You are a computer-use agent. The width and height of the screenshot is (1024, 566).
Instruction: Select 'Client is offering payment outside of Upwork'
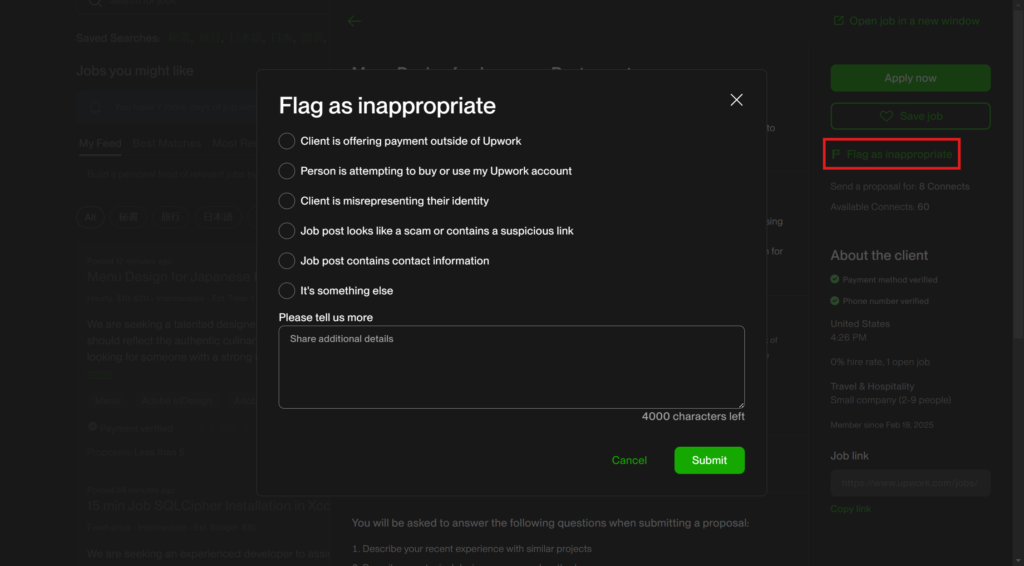(286, 141)
